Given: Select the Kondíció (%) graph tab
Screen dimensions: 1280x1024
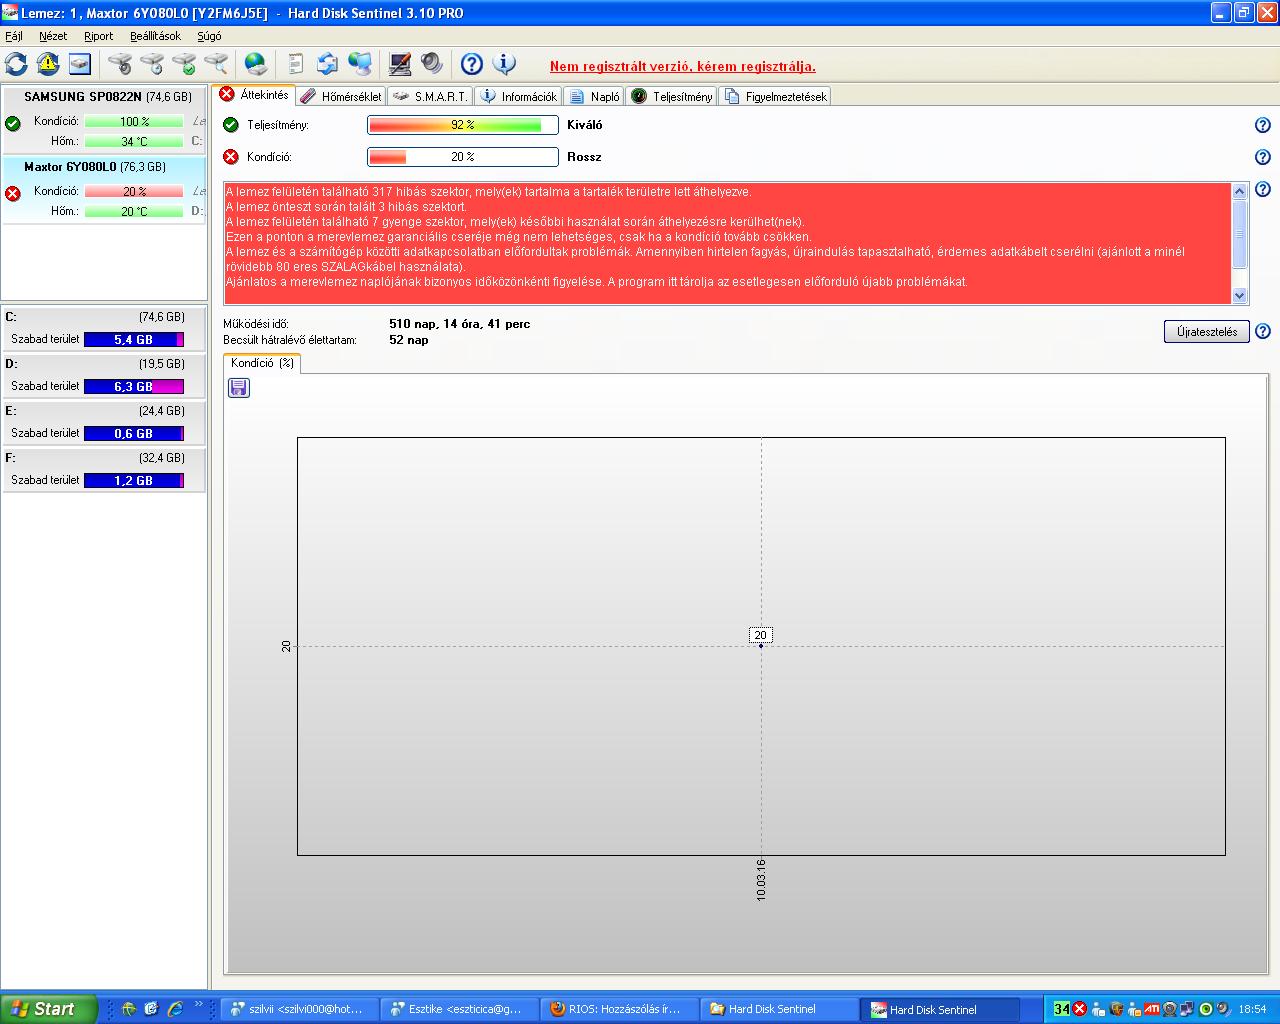Looking at the screenshot, I should click(262, 363).
